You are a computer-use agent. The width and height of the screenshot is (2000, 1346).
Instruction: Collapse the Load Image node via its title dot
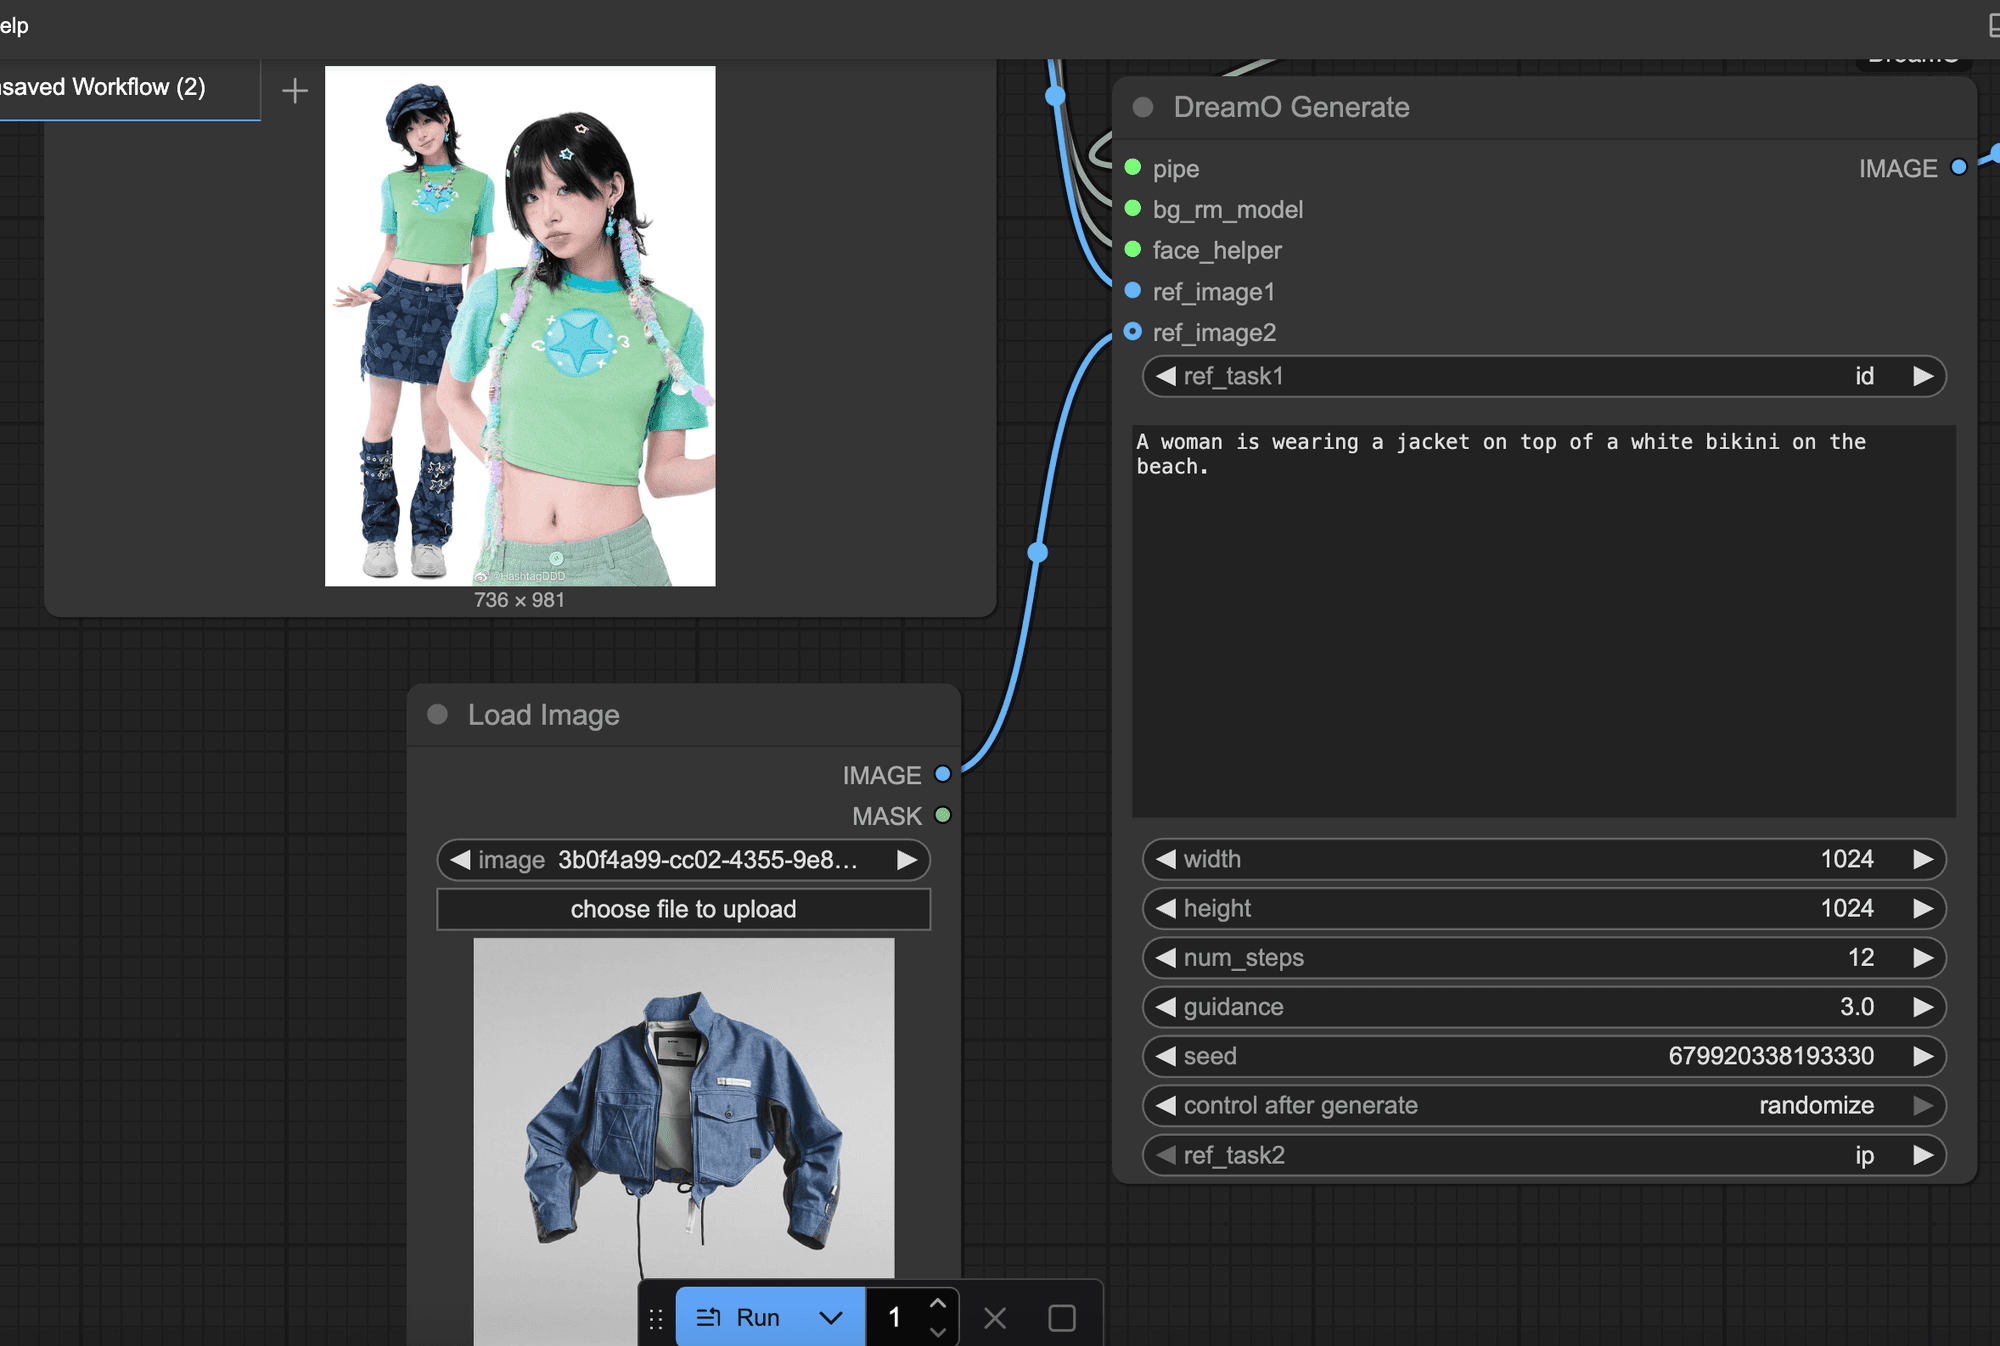point(436,714)
